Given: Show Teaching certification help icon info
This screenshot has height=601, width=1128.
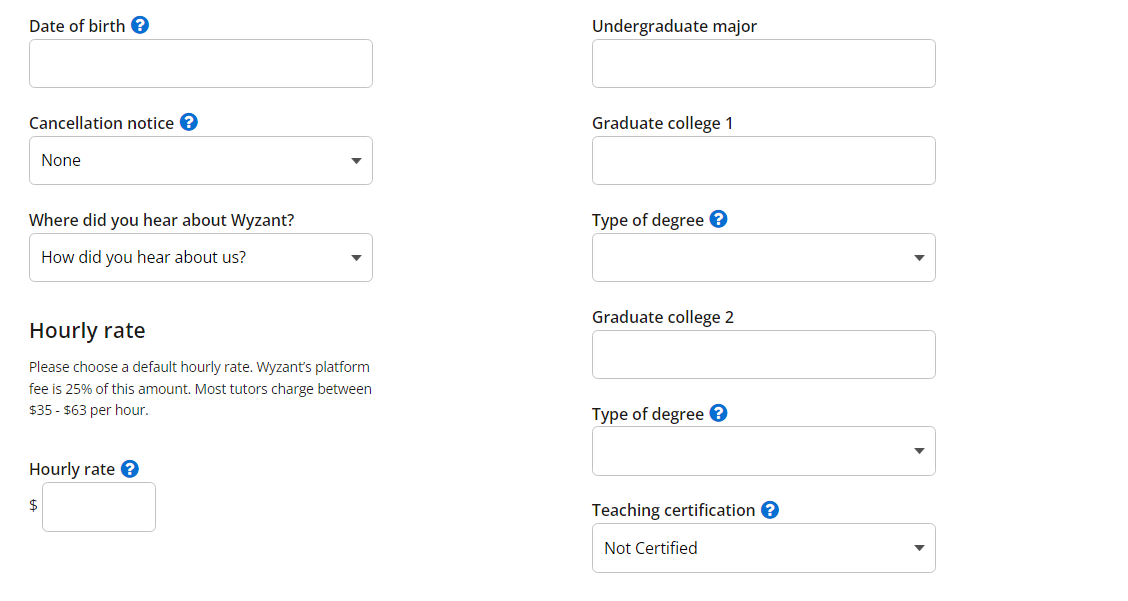Looking at the screenshot, I should pos(769,510).
